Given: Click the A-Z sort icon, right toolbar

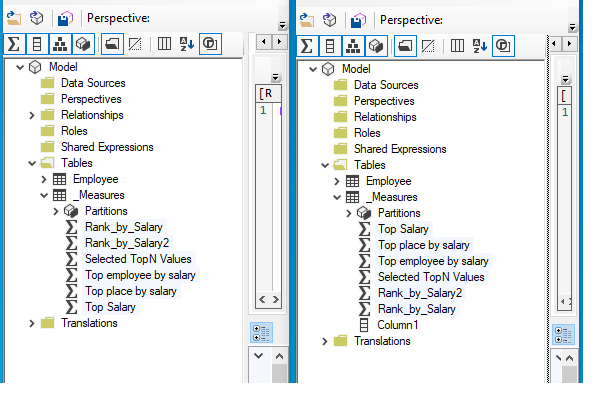Looking at the screenshot, I should click(480, 46).
